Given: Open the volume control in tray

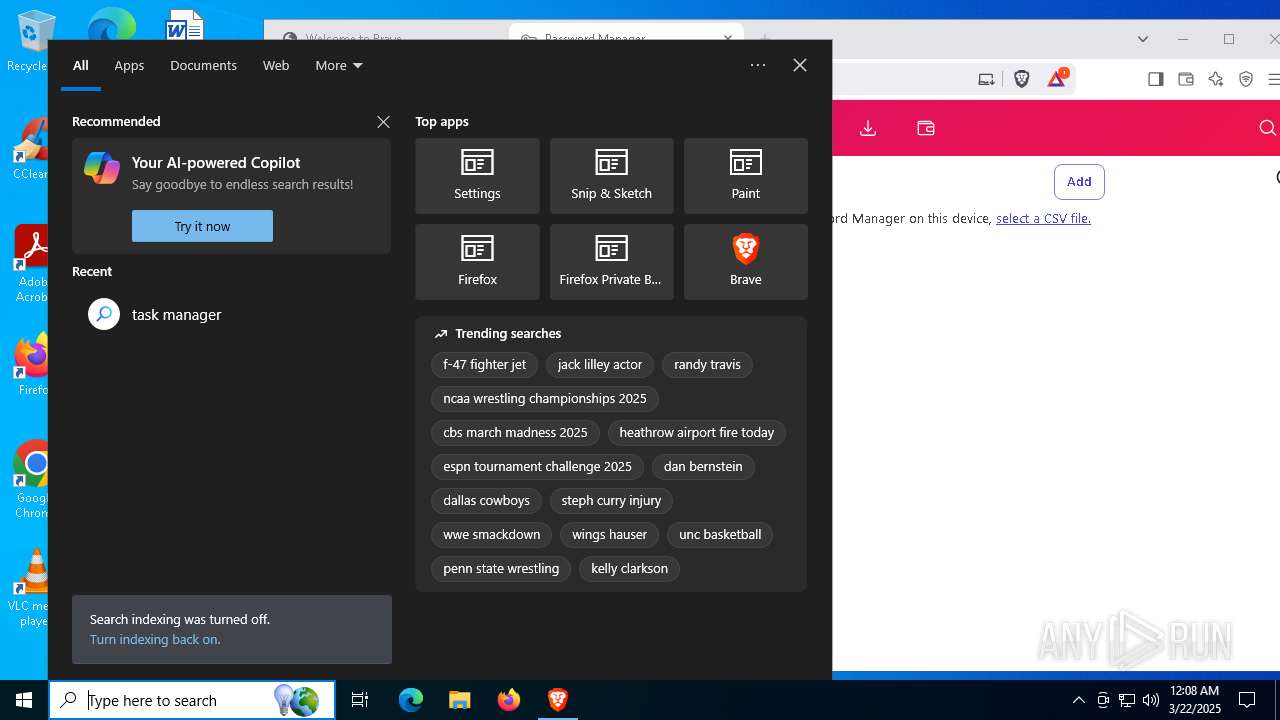Looking at the screenshot, I should coord(1150,700).
